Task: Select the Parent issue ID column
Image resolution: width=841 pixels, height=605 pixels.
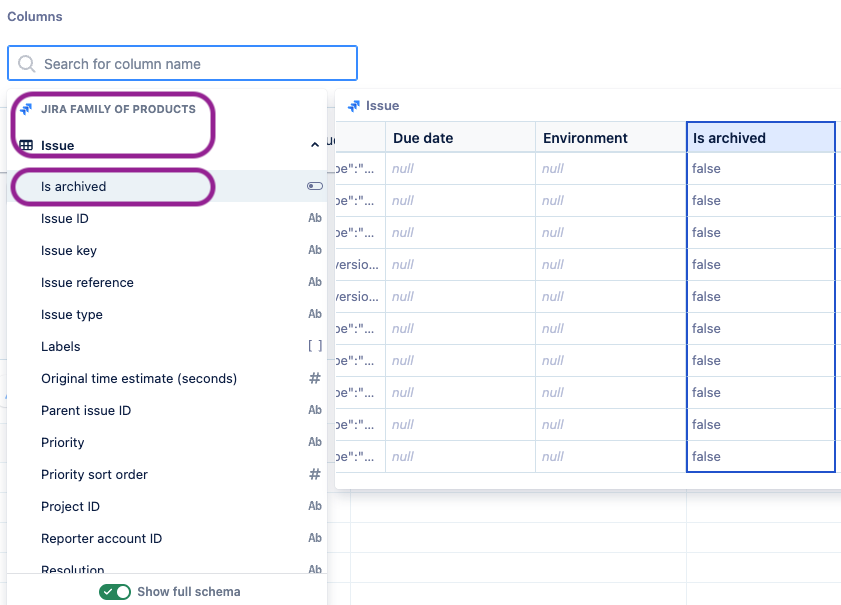Action: [167, 410]
